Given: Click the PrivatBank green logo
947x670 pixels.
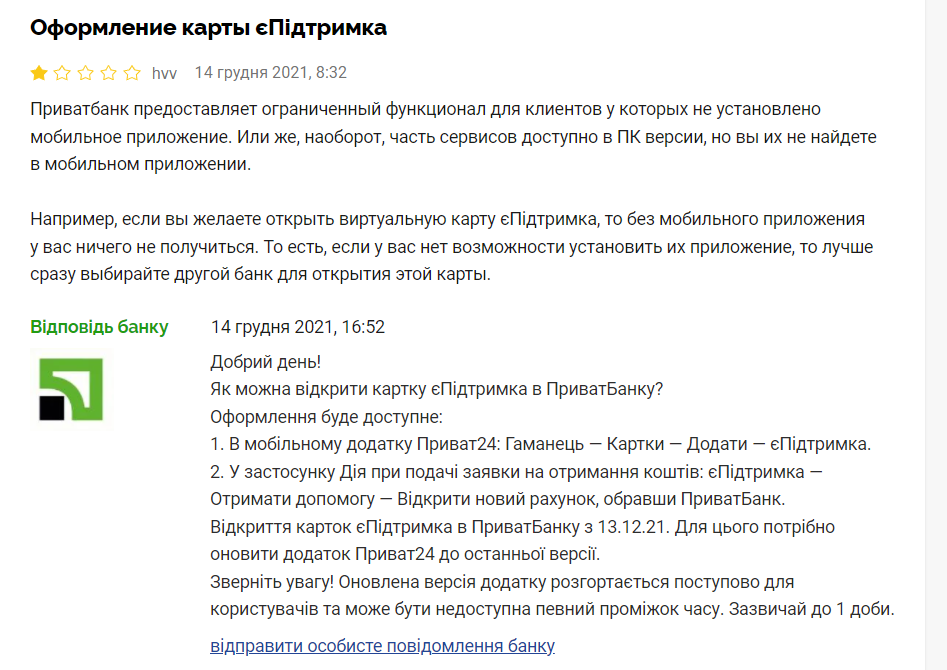Looking at the screenshot, I should (x=71, y=389).
